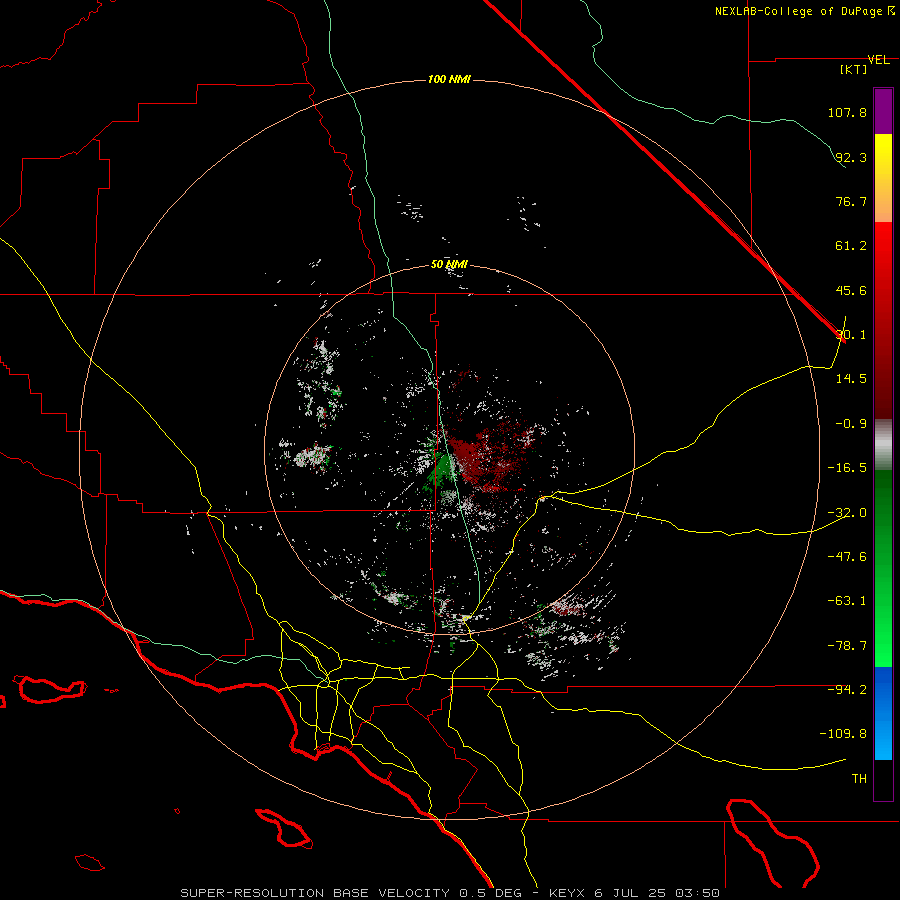Select the 14.5 scale value
Viewport: 900px width, 900px height.
tap(851, 379)
